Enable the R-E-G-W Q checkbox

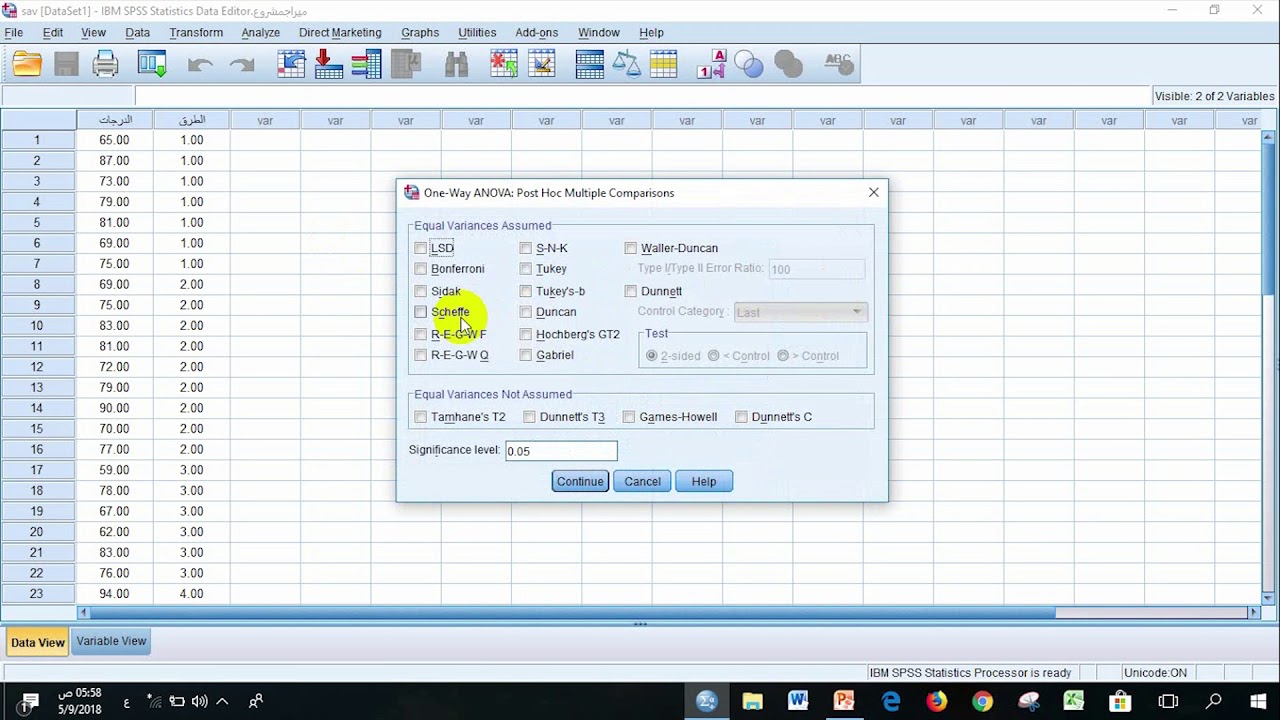pos(421,355)
